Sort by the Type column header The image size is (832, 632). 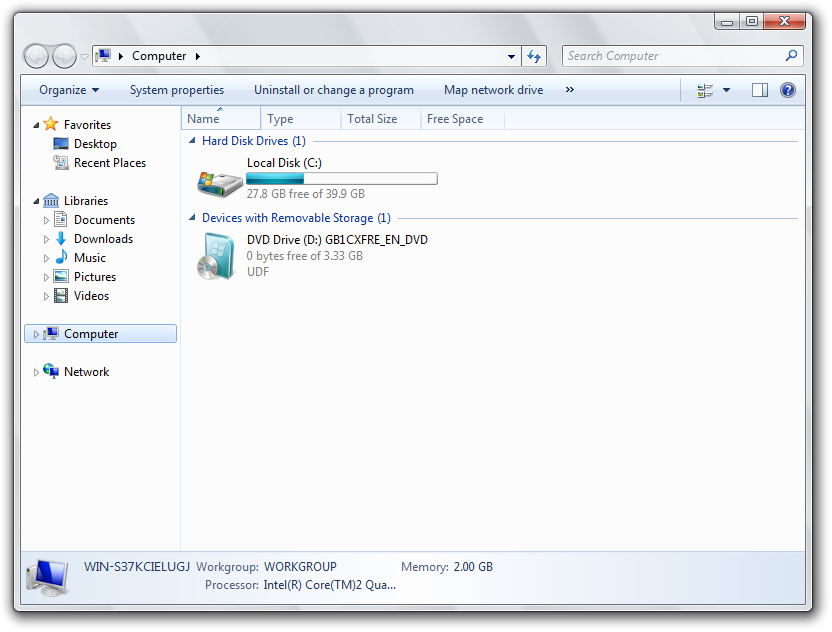(300, 118)
